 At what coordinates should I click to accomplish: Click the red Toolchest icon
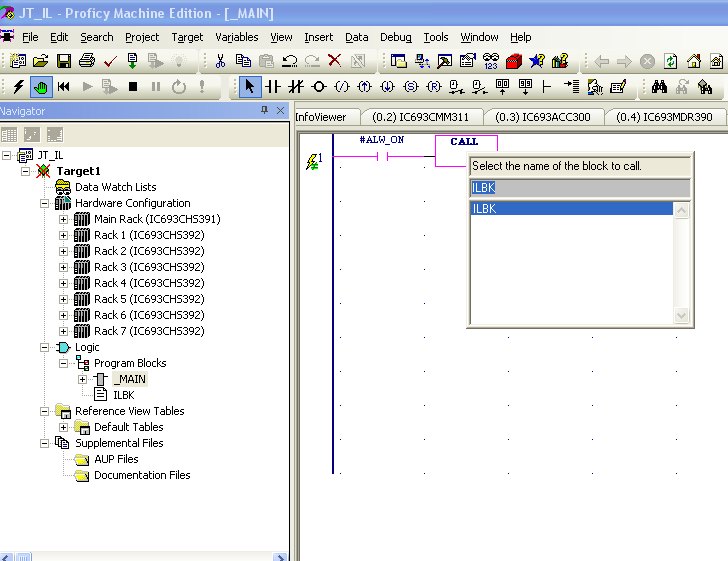click(x=514, y=61)
